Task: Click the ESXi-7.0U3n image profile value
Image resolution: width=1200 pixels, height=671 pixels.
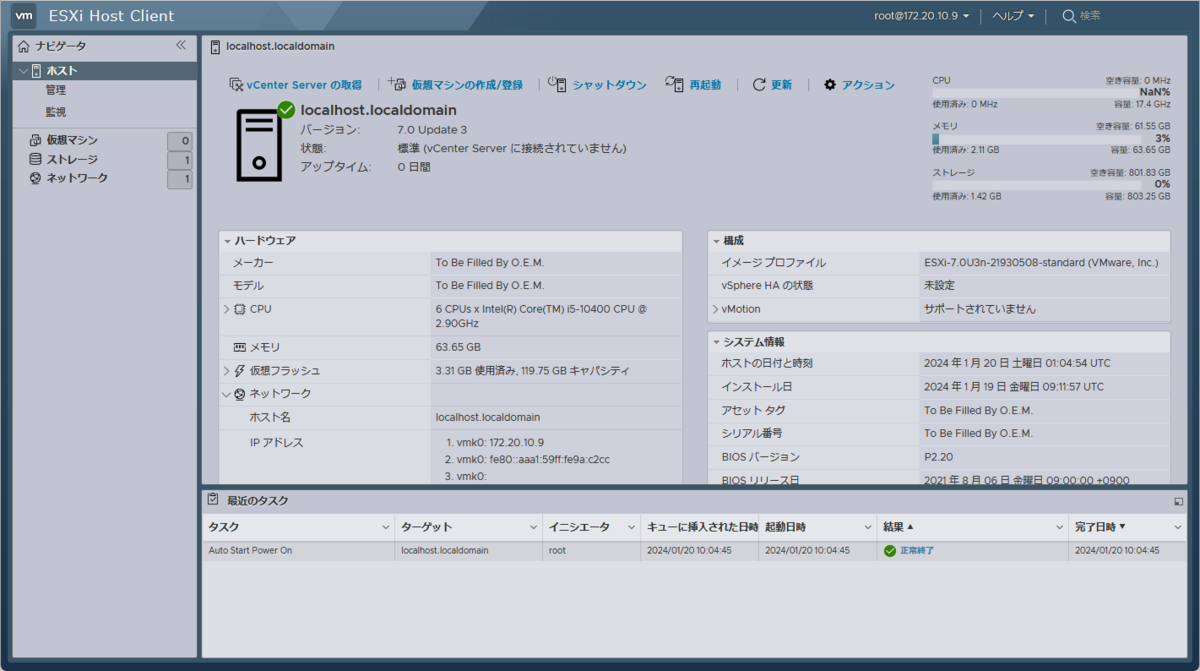Action: [1041, 263]
